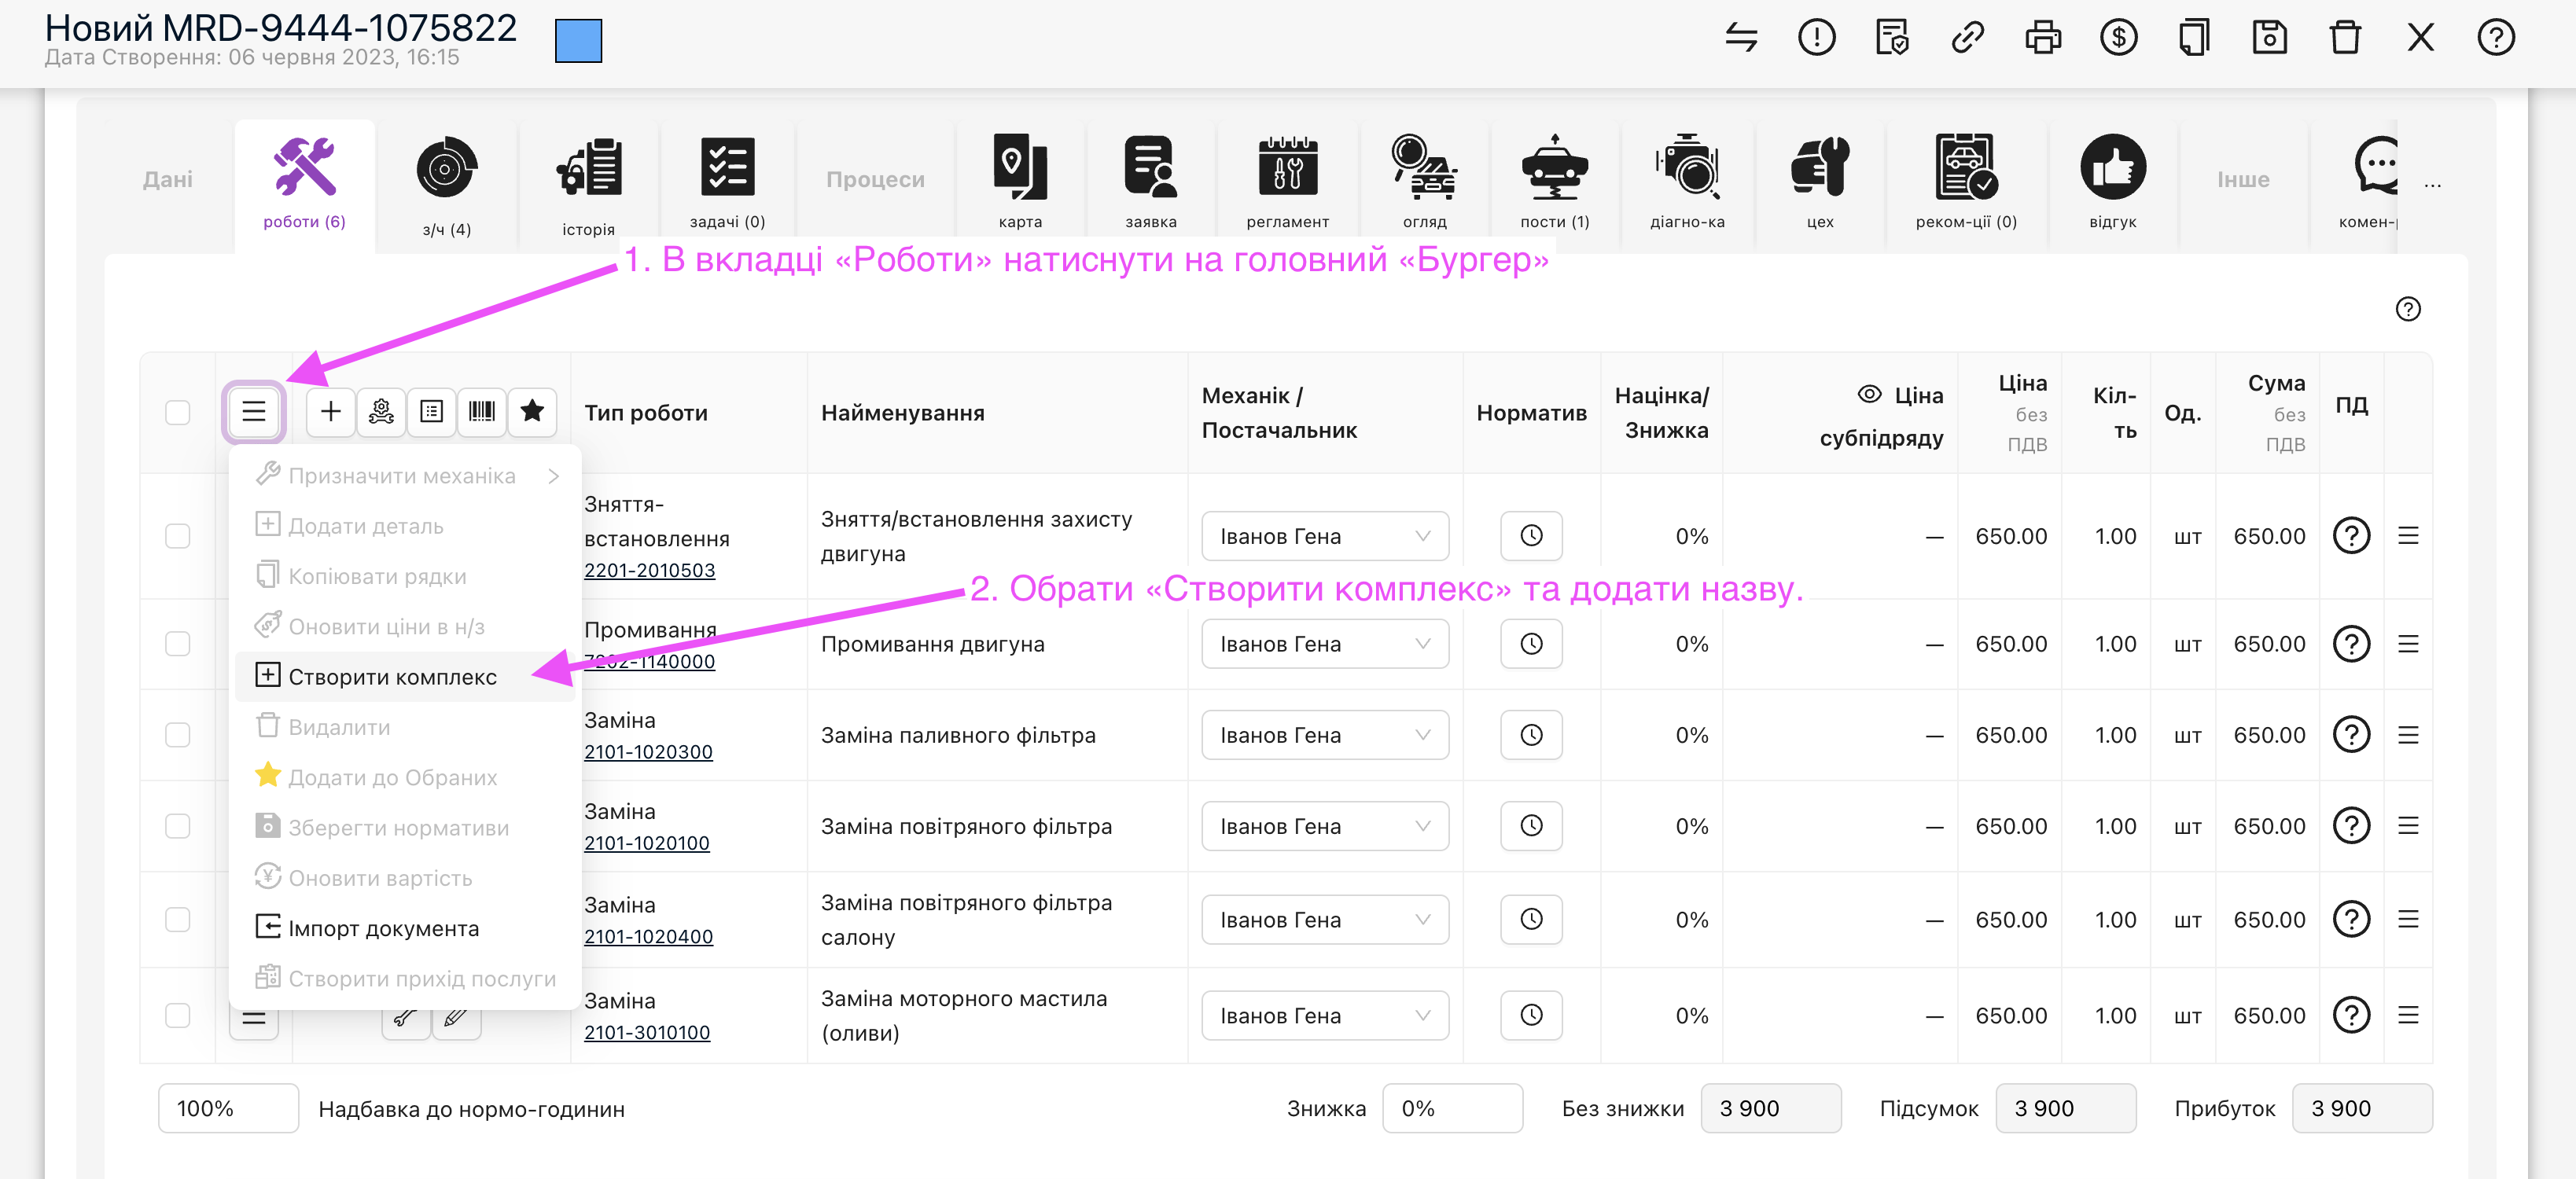
Task: Check the Зняття/встановлення захисту двигуна row checkbox
Action: 178,536
